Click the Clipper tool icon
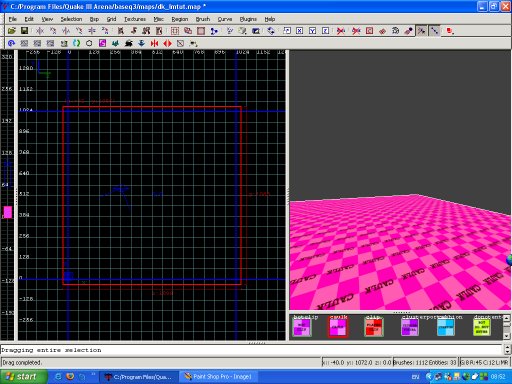The width and height of the screenshot is (512, 384). 214,31
